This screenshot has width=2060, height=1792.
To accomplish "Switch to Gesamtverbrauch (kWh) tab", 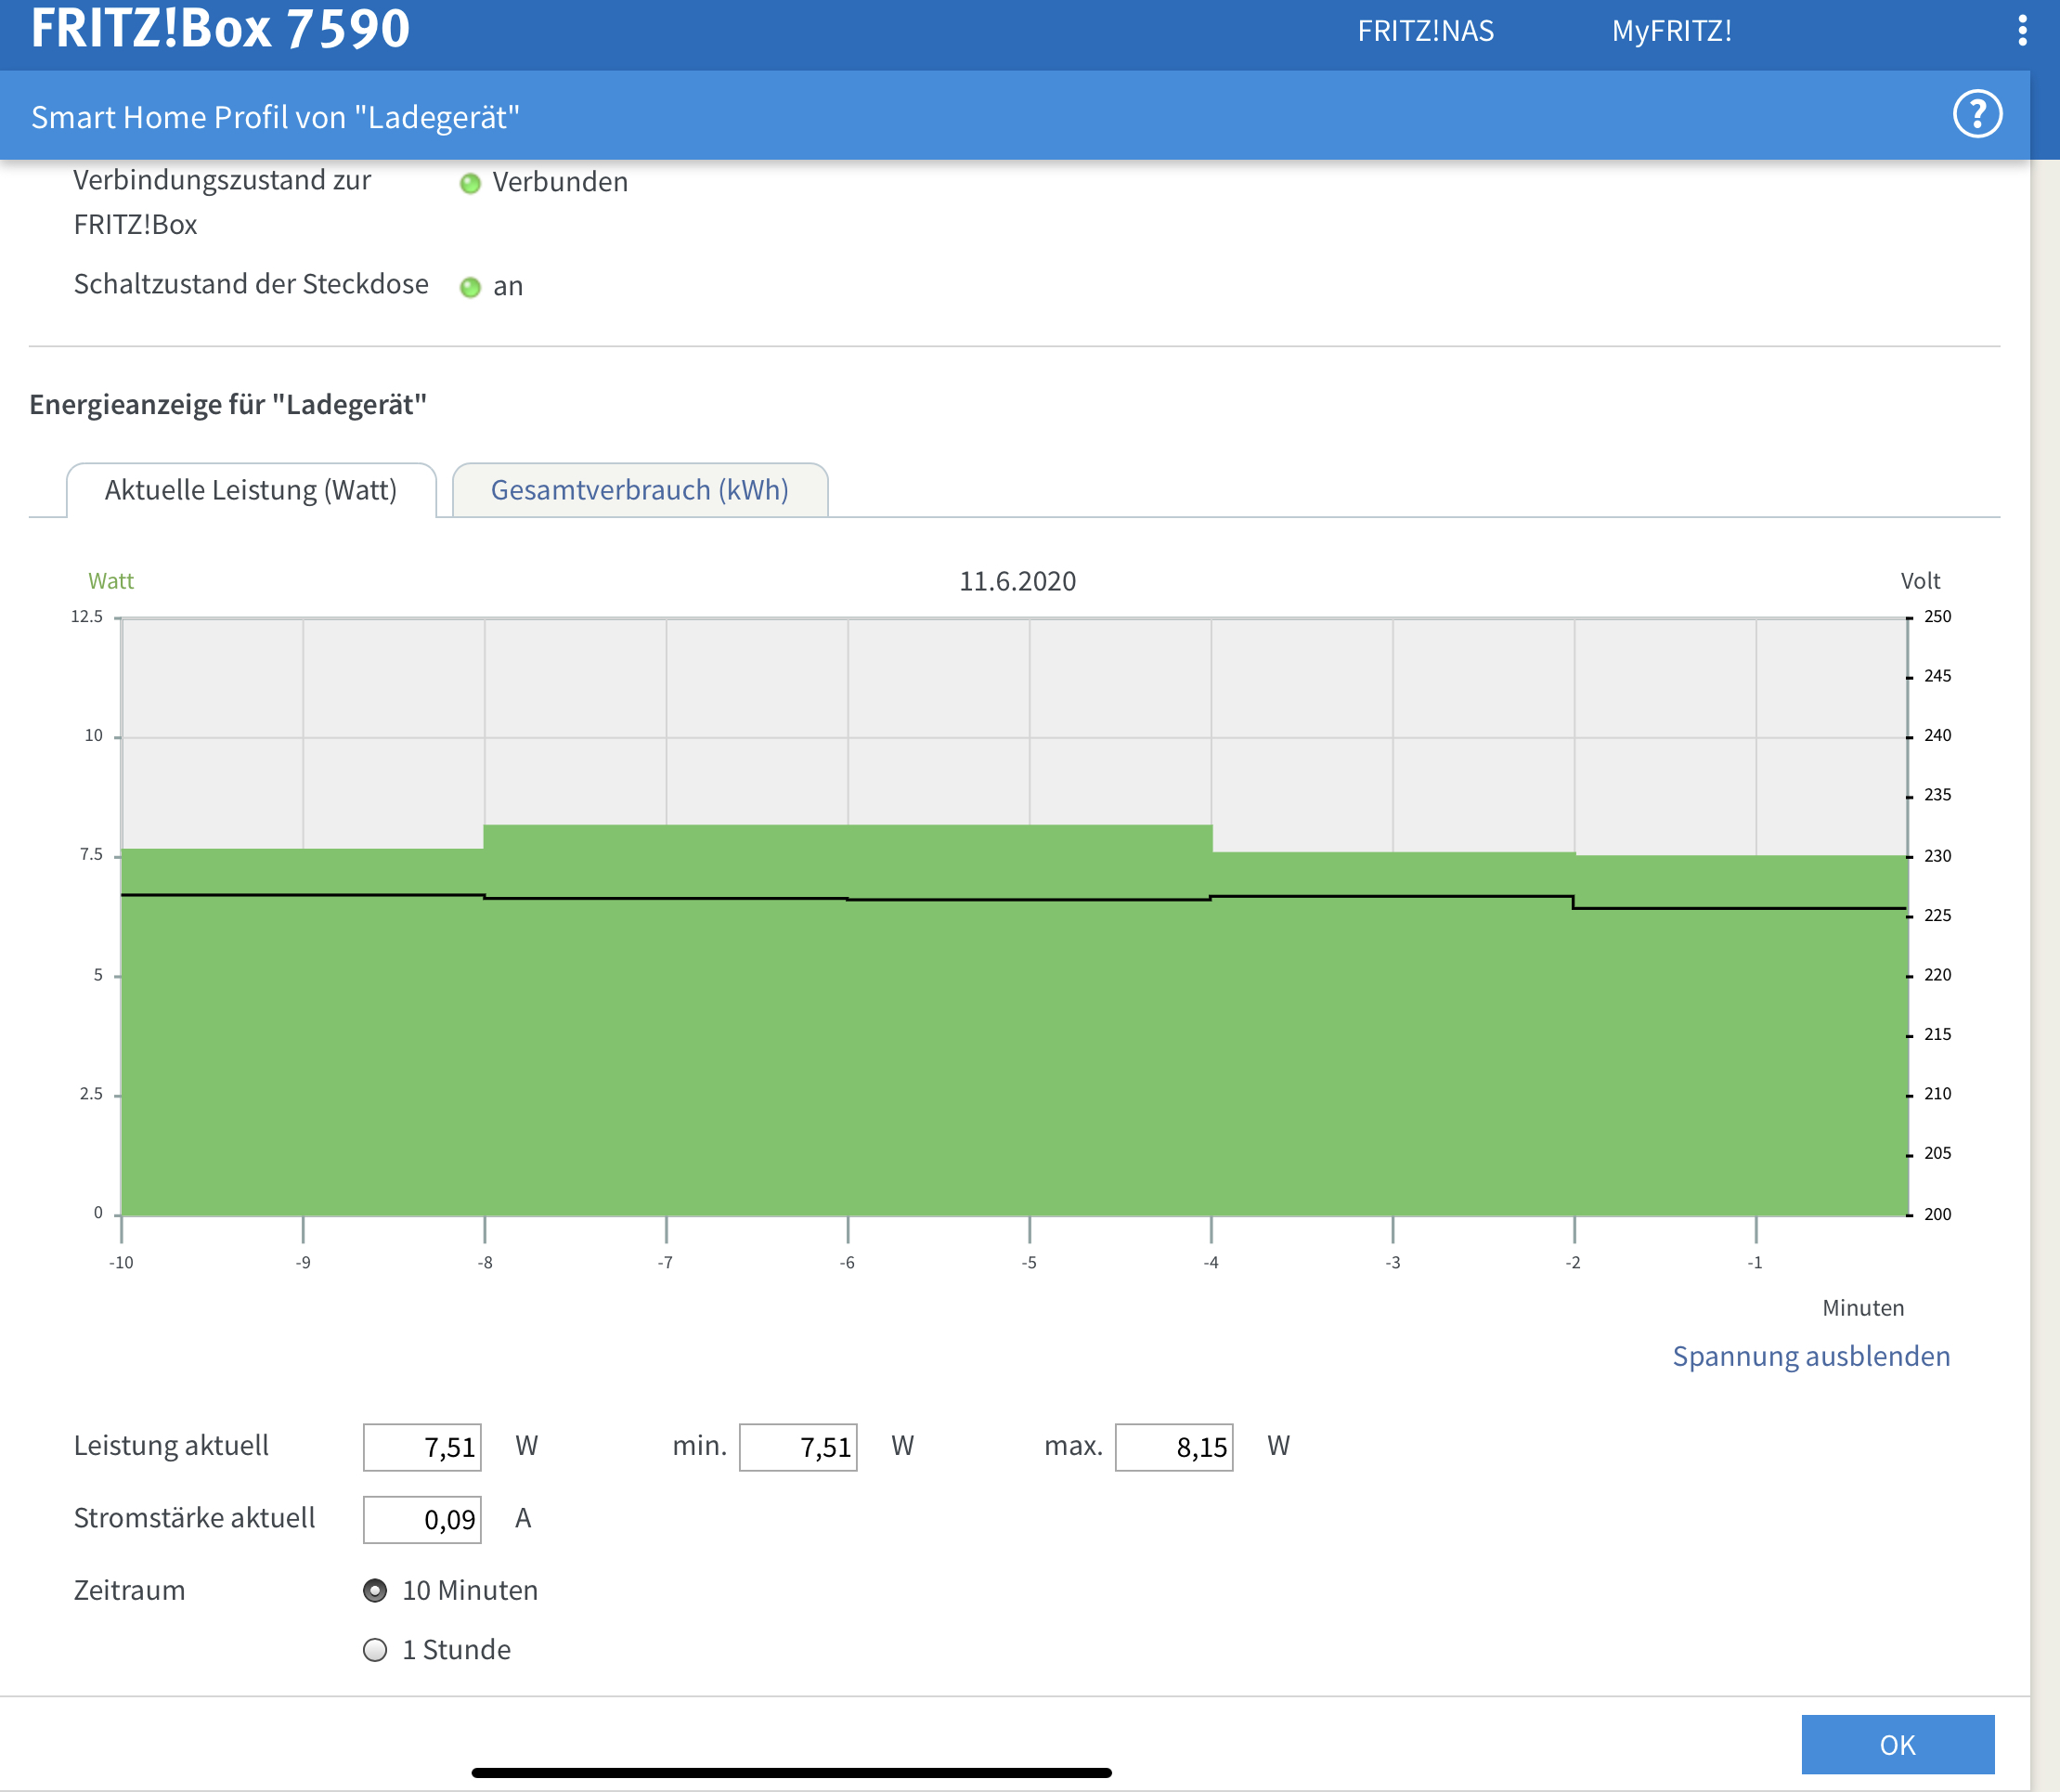I will tap(640, 490).
